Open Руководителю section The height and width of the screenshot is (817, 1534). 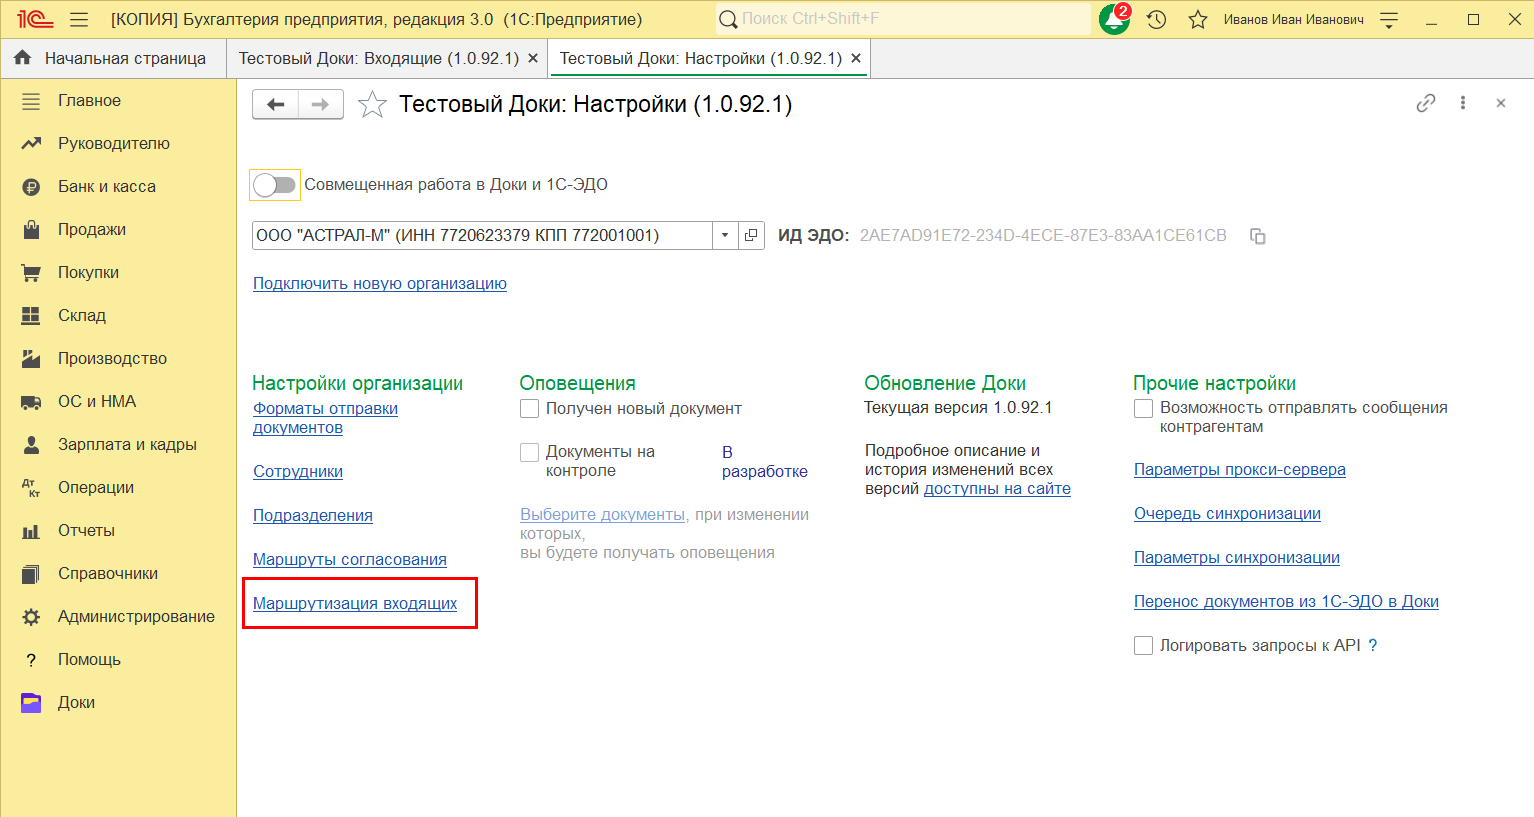(x=114, y=143)
